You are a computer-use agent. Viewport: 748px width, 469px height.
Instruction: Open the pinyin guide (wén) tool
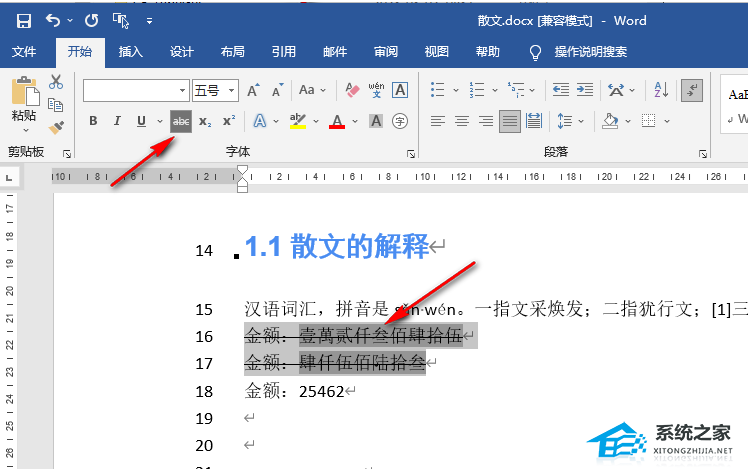[x=376, y=91]
